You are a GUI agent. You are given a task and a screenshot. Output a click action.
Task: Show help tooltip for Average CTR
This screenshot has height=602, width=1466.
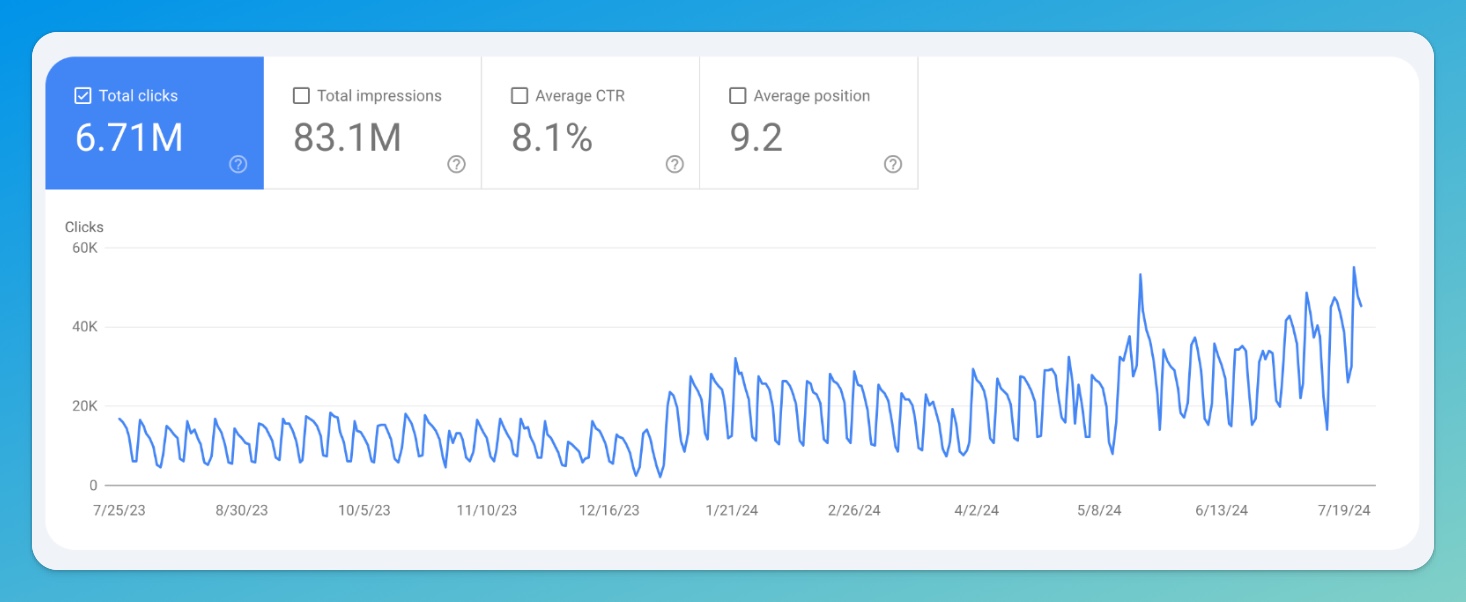click(675, 165)
